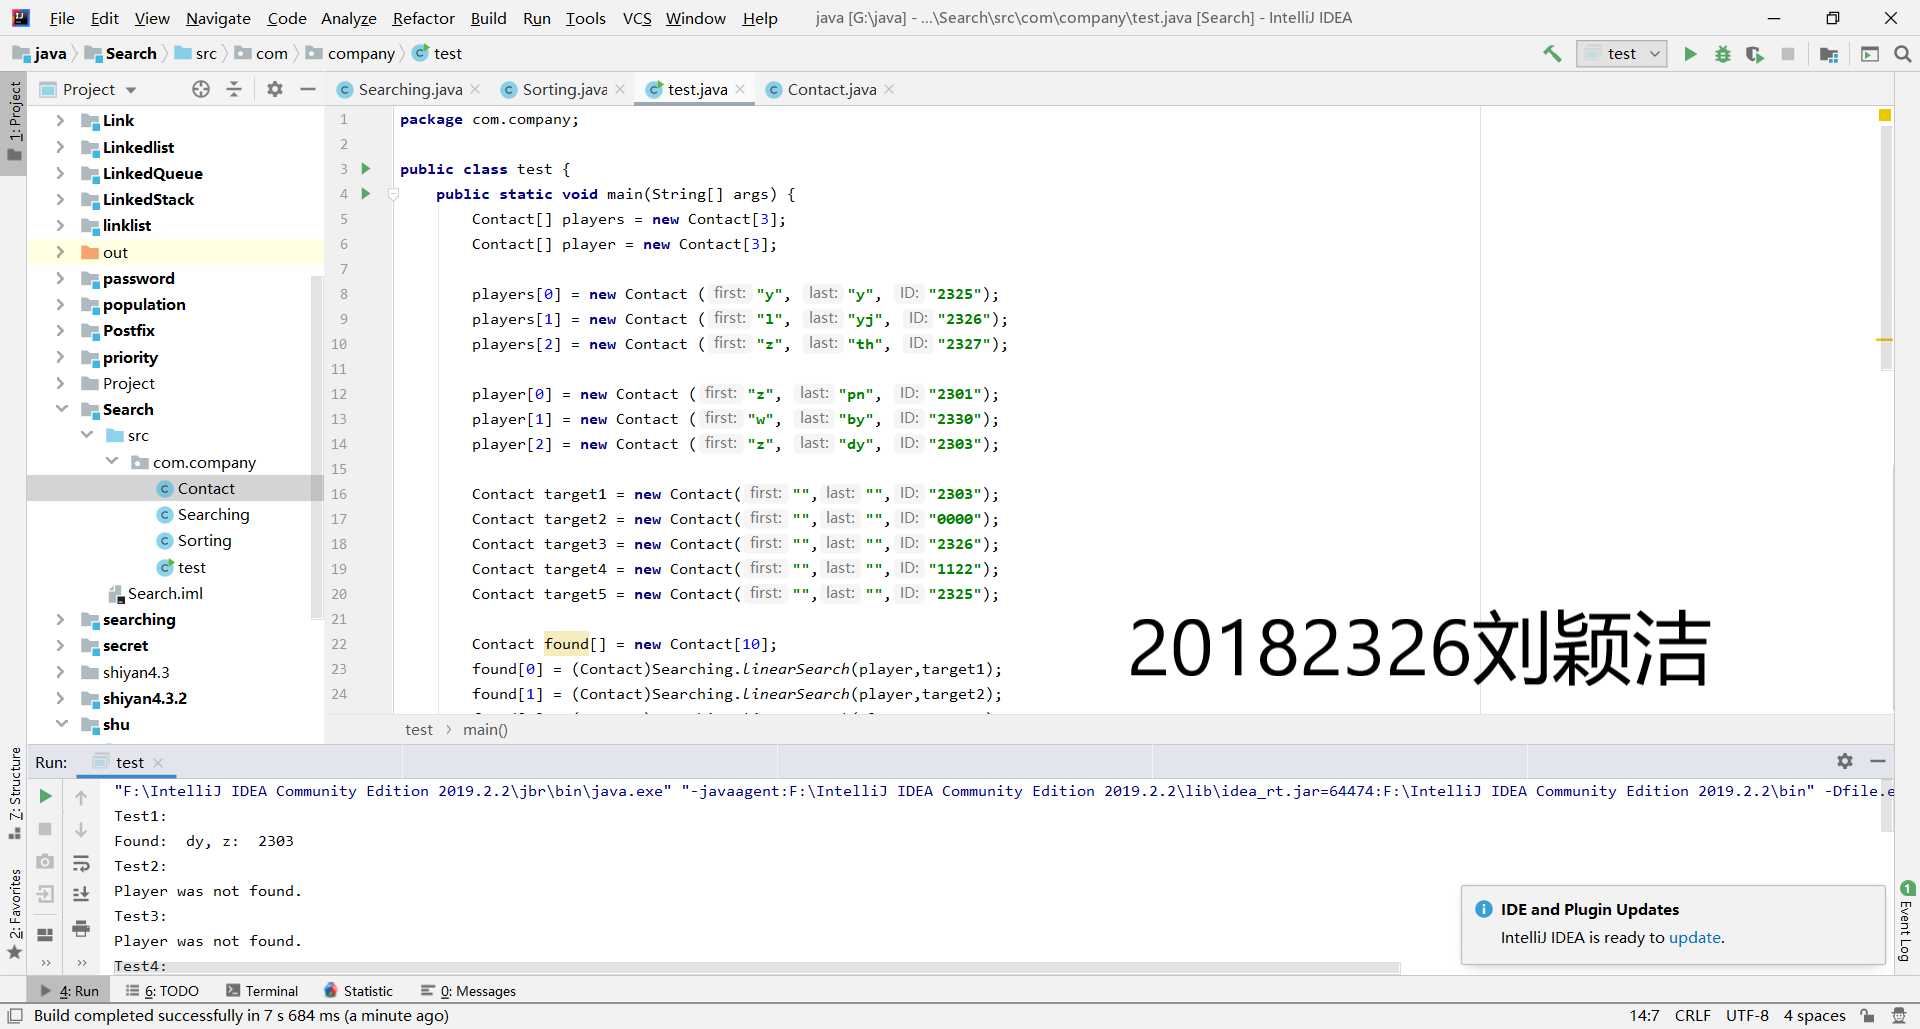Click the exit icon in Run panel
Viewport: 1920px width, 1029px height.
[x=45, y=894]
